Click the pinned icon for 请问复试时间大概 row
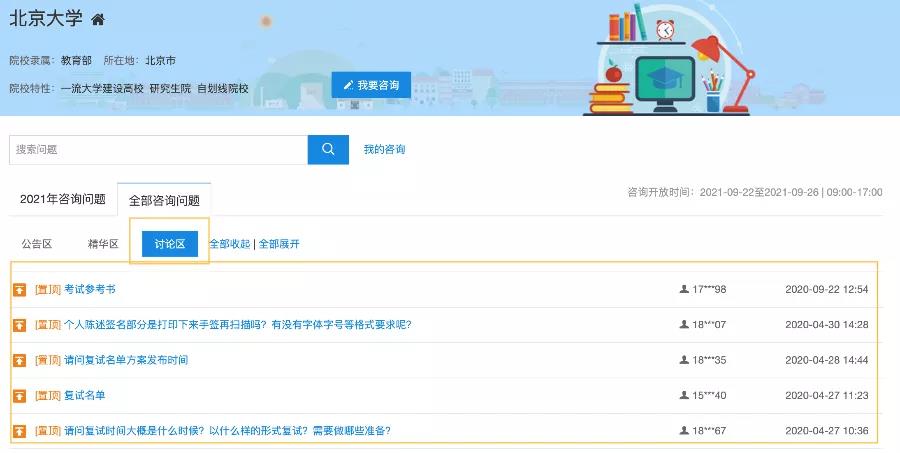 pyautogui.click(x=20, y=431)
